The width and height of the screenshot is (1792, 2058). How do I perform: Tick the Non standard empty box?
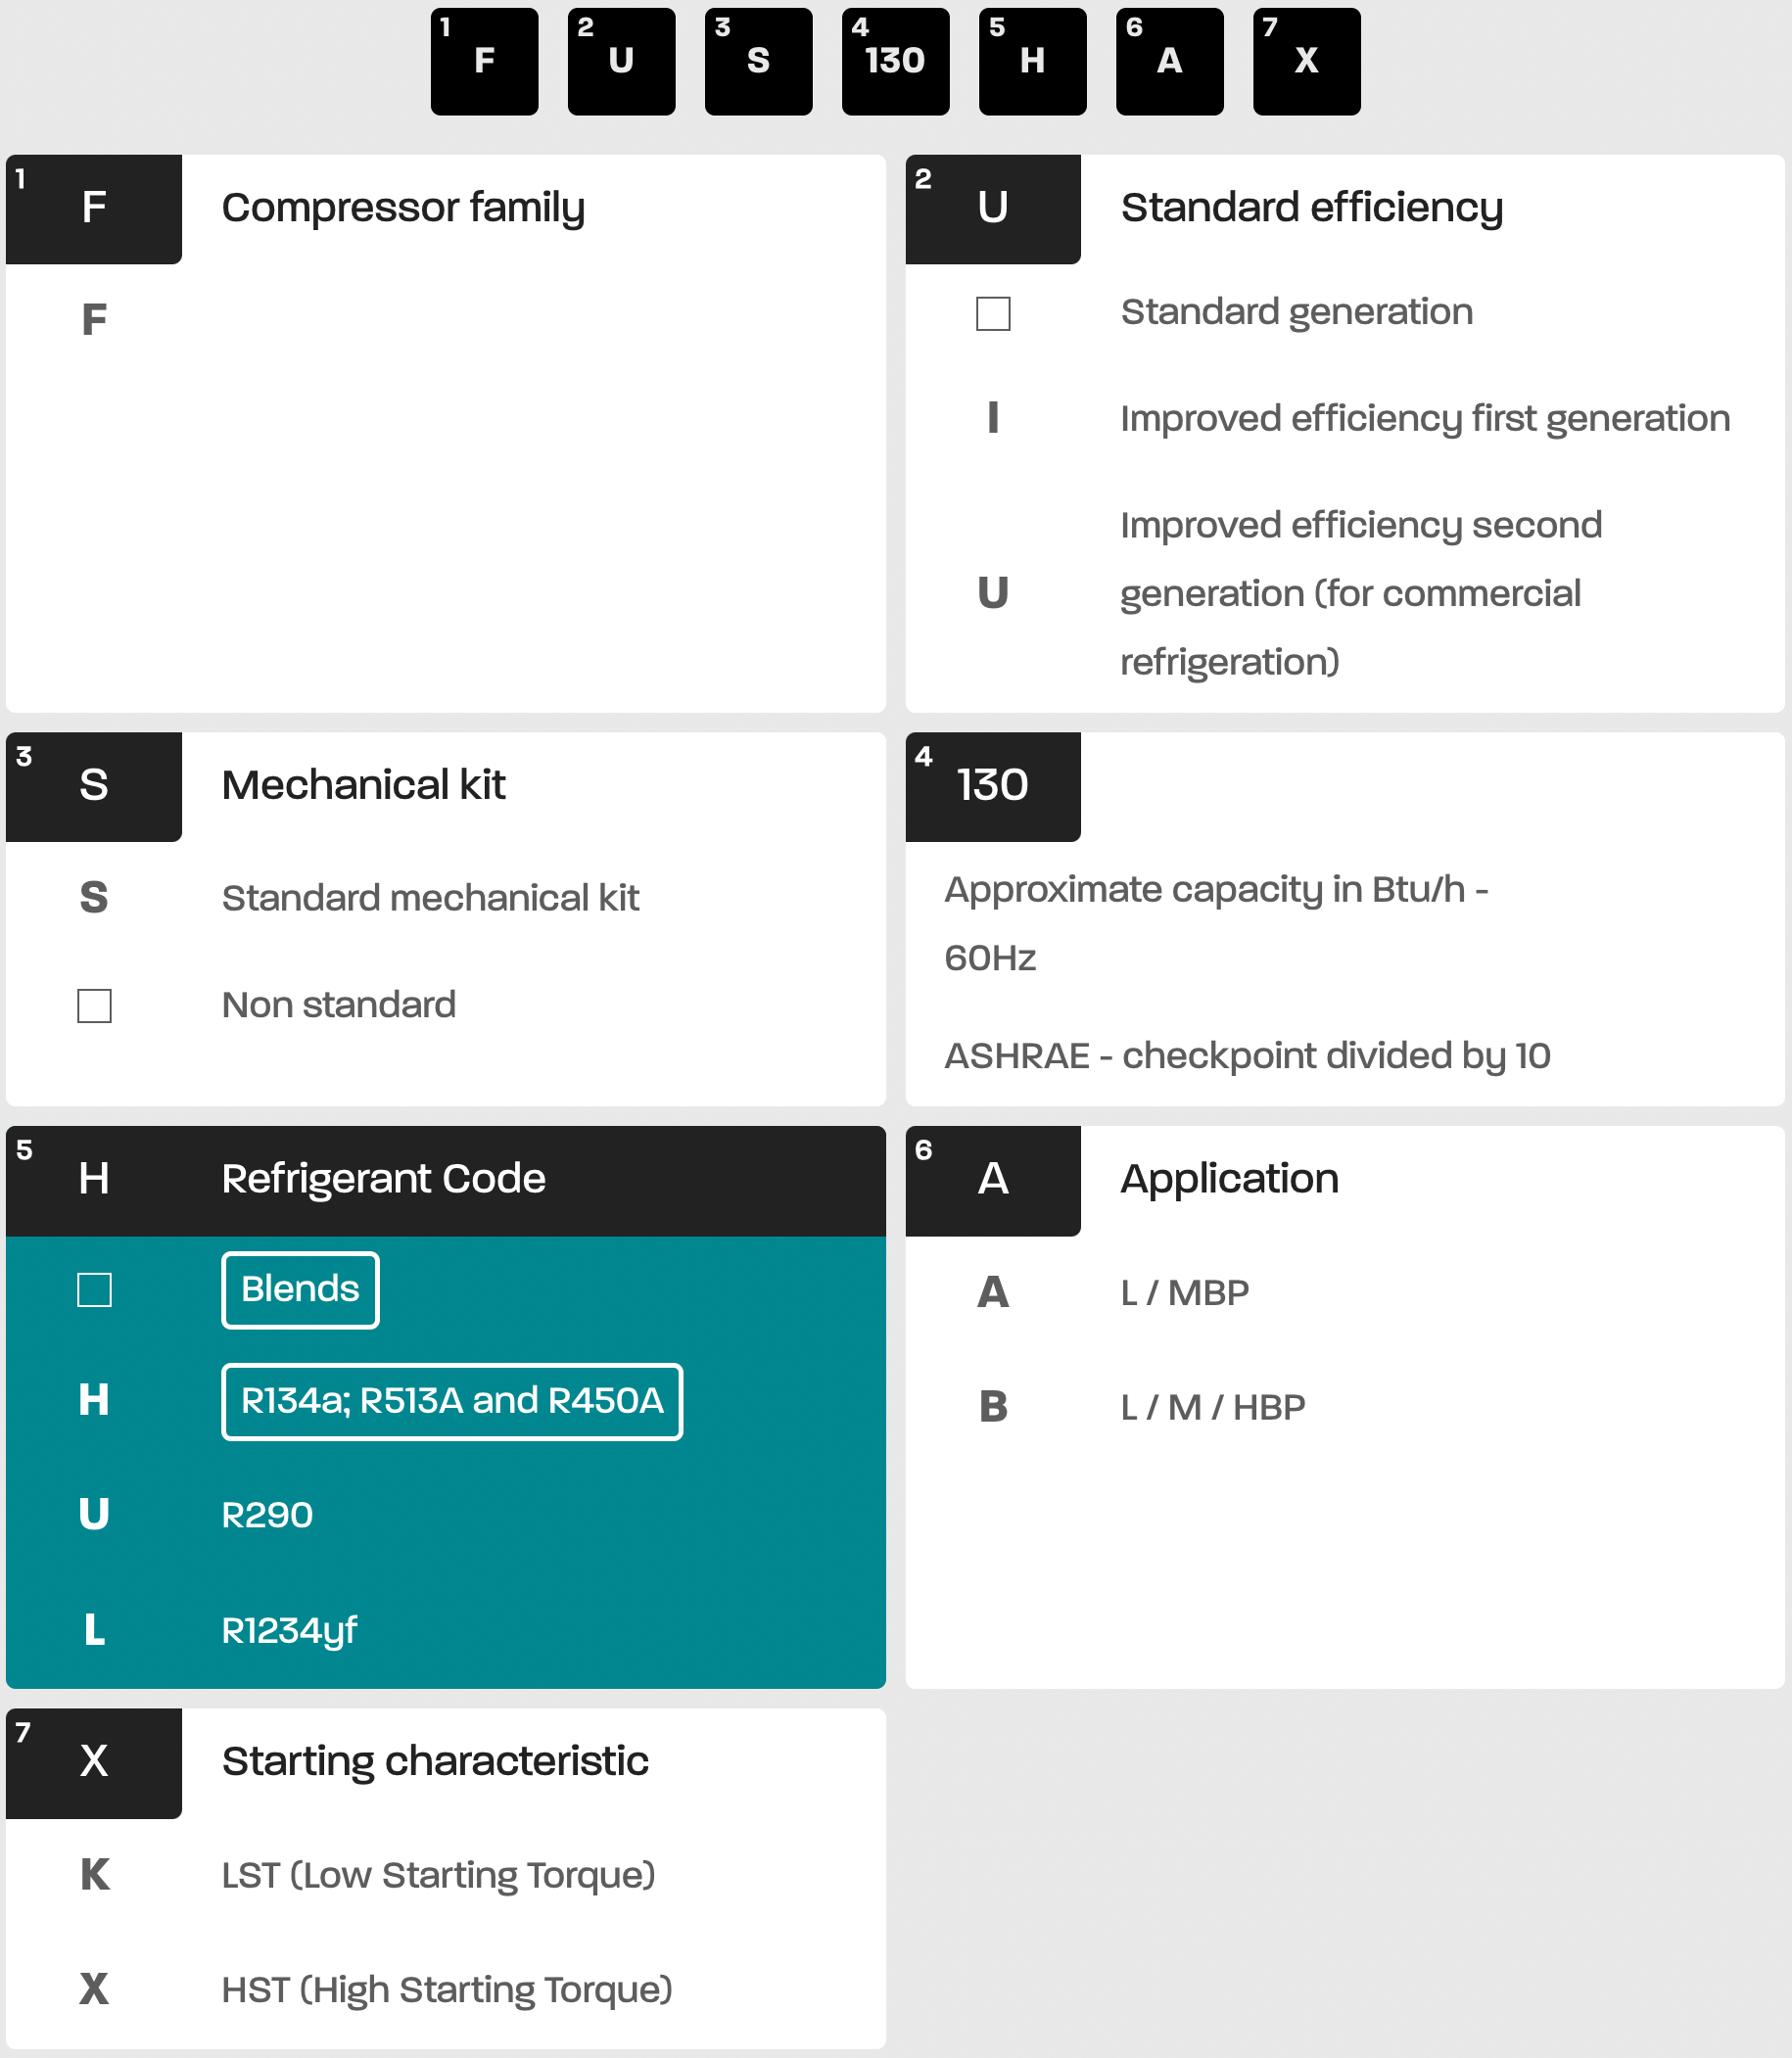94,1006
